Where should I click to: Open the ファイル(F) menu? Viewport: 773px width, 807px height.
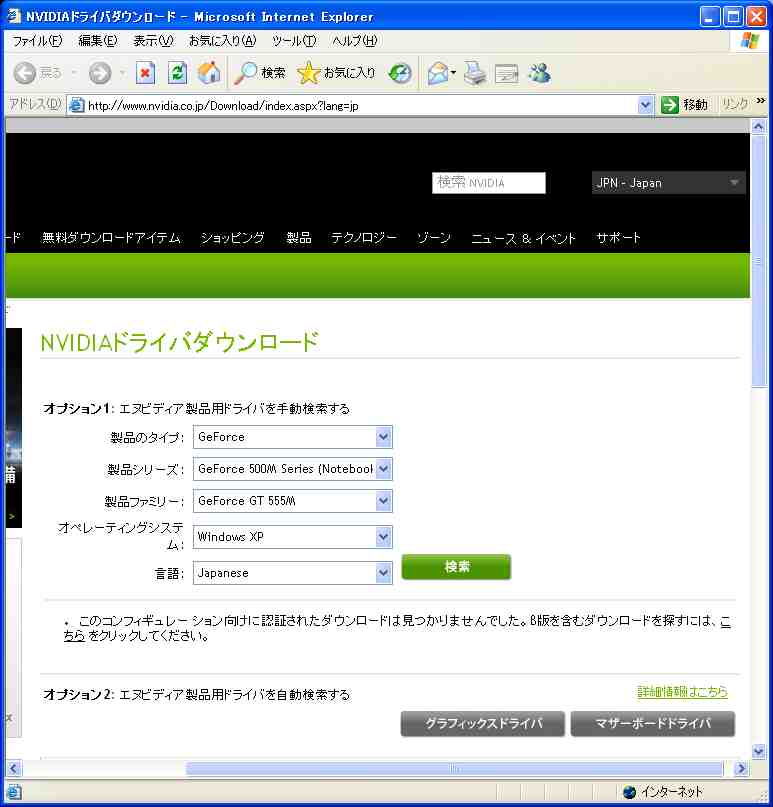[x=36, y=41]
